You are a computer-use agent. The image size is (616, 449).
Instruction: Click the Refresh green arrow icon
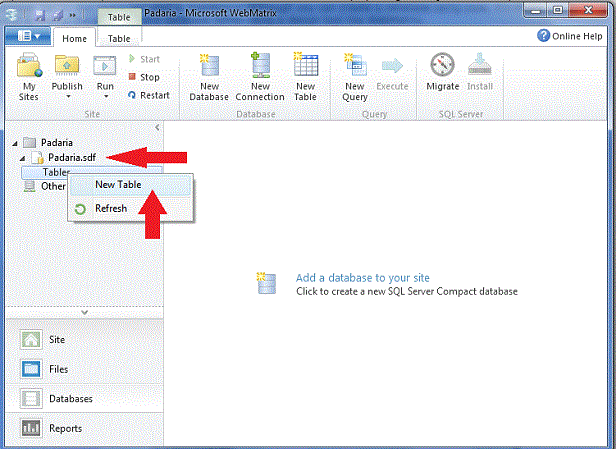[80, 209]
